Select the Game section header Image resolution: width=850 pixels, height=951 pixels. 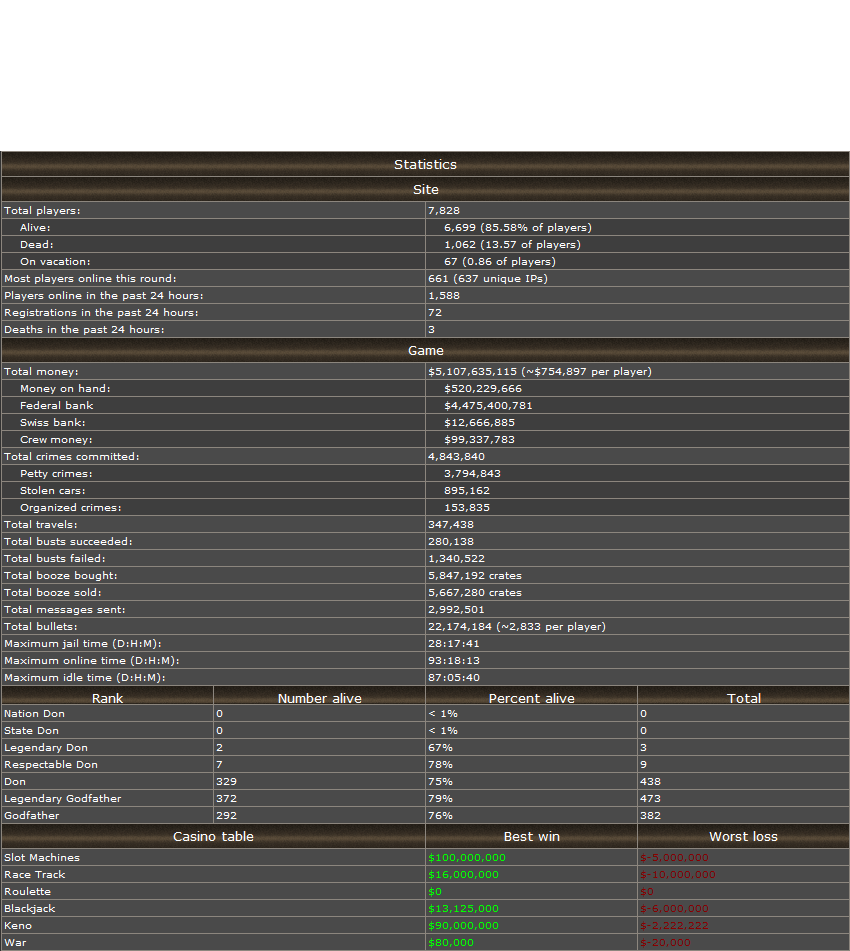(x=425, y=351)
